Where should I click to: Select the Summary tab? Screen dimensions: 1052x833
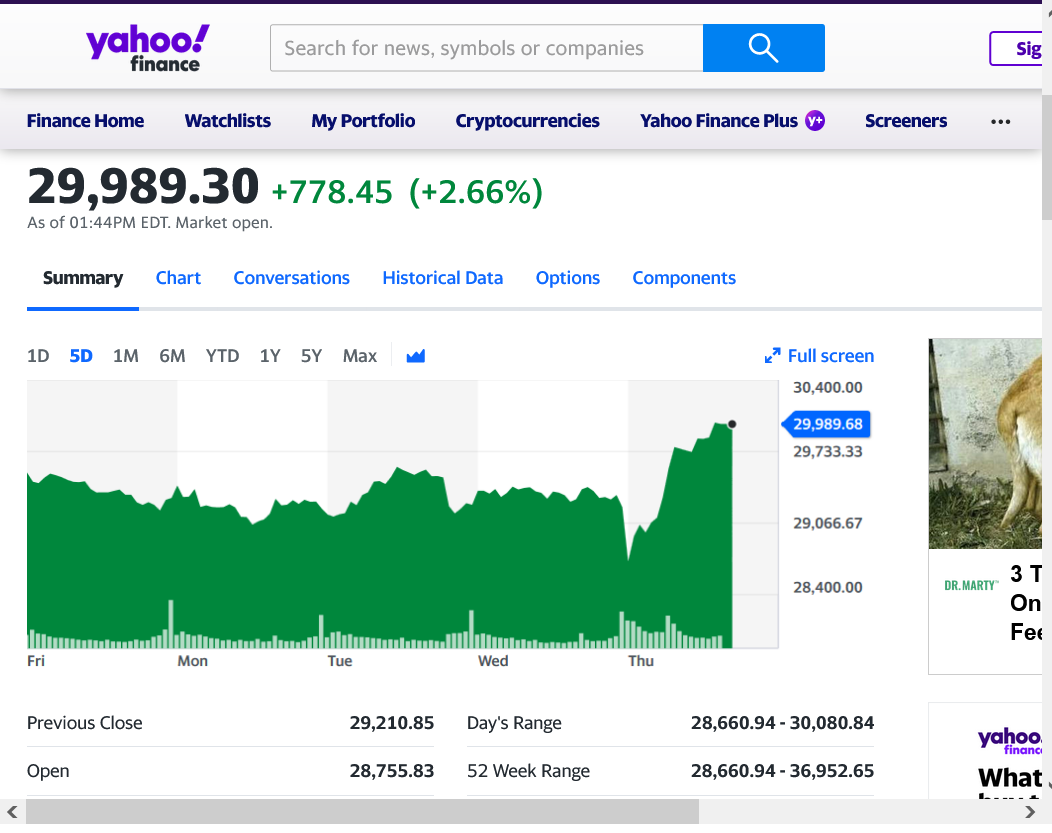83,278
